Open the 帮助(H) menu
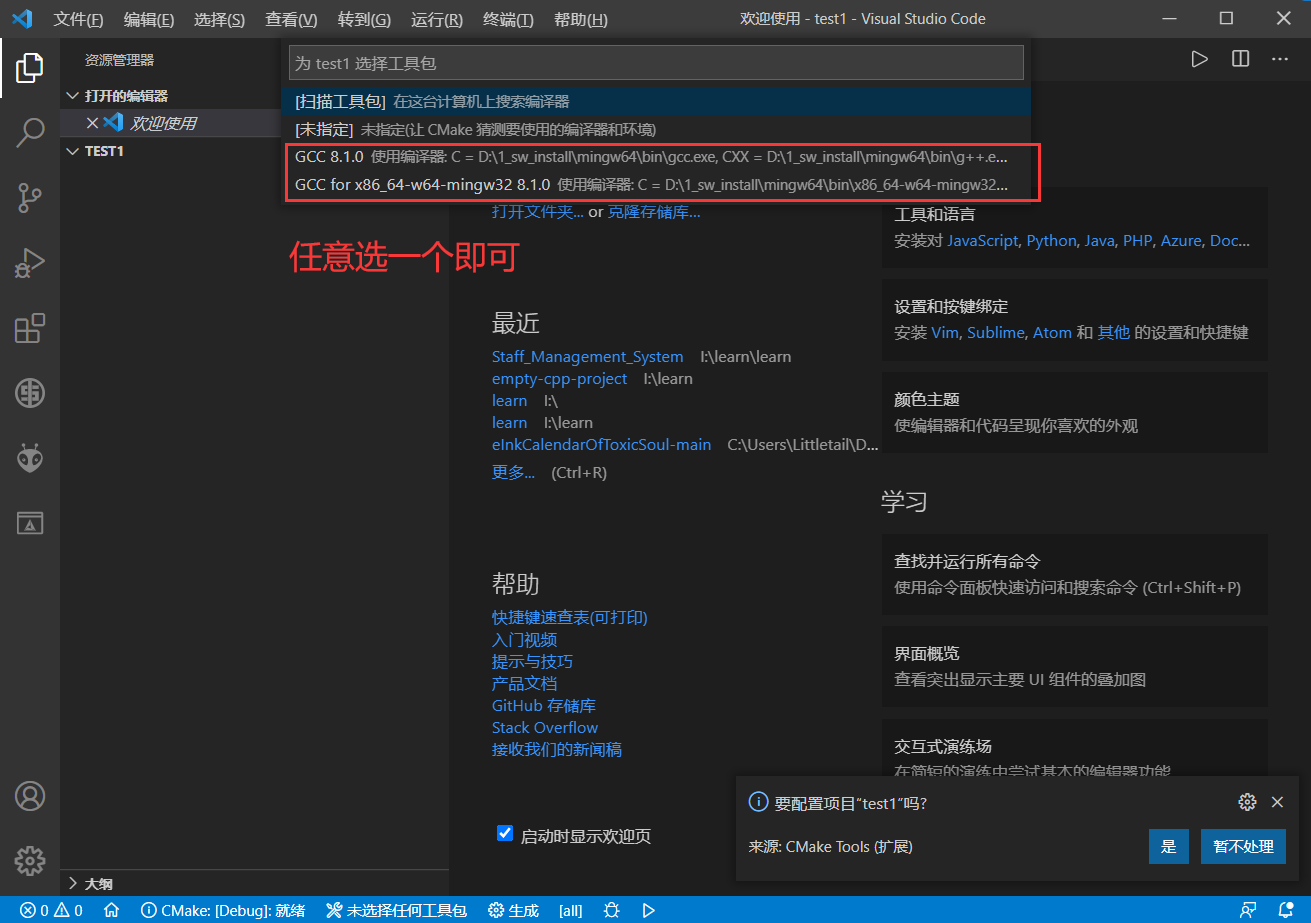Viewport: 1311px width, 923px height. 580,19
